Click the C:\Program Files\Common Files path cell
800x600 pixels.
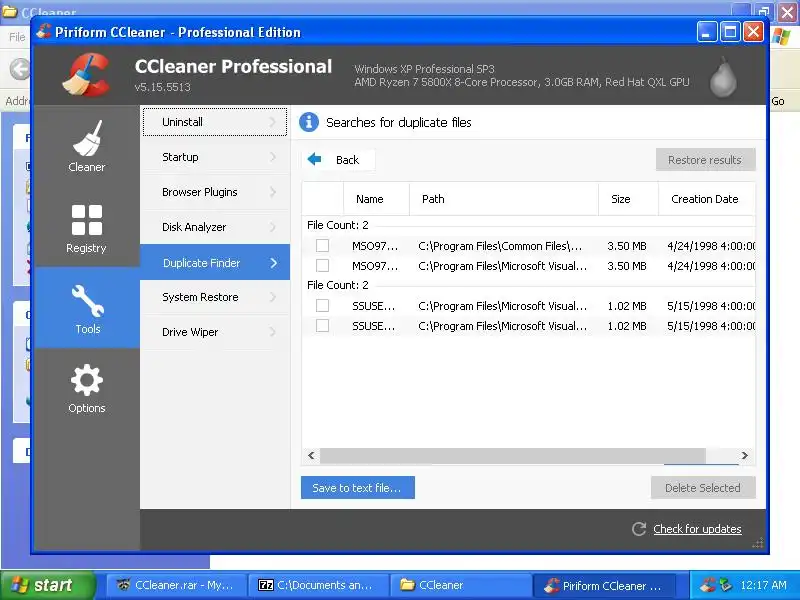(x=500, y=246)
